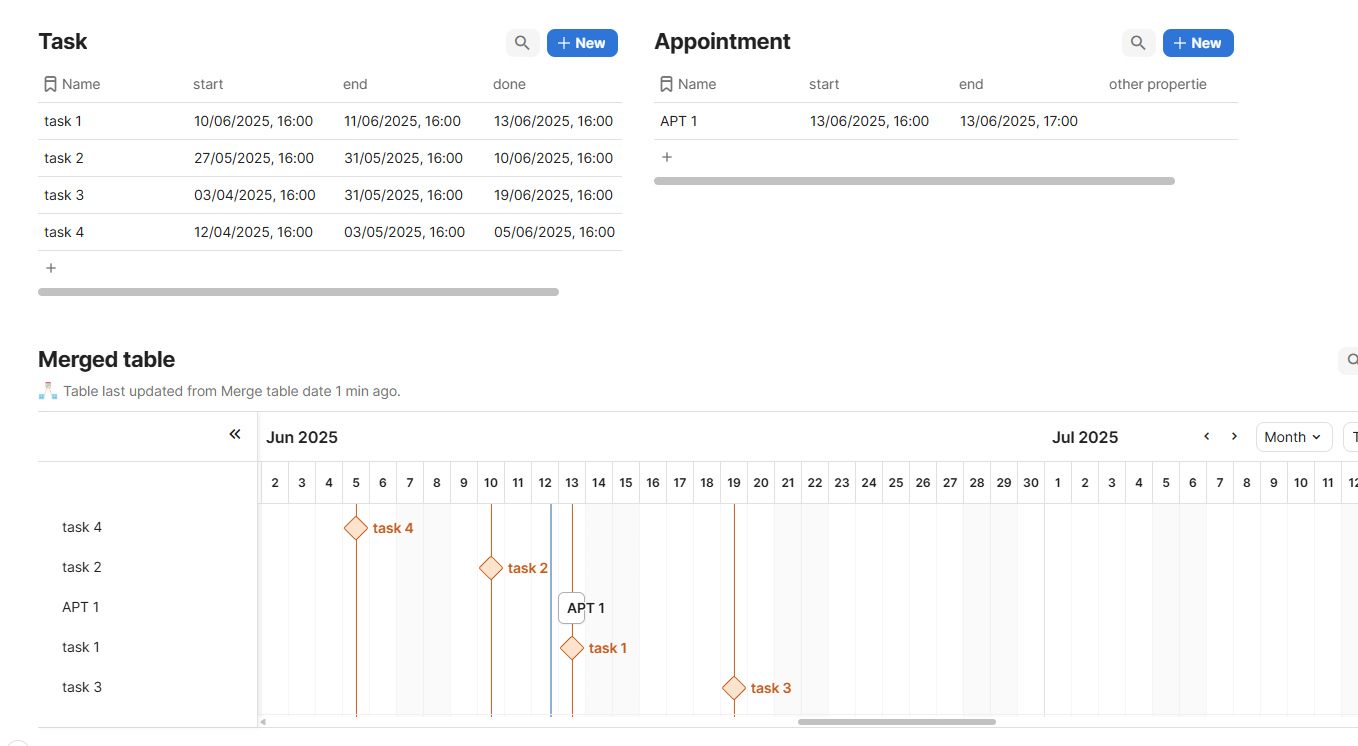Screen dimensions: 1358x746
Task: Click the New button in Appointment table
Action: tap(1198, 43)
